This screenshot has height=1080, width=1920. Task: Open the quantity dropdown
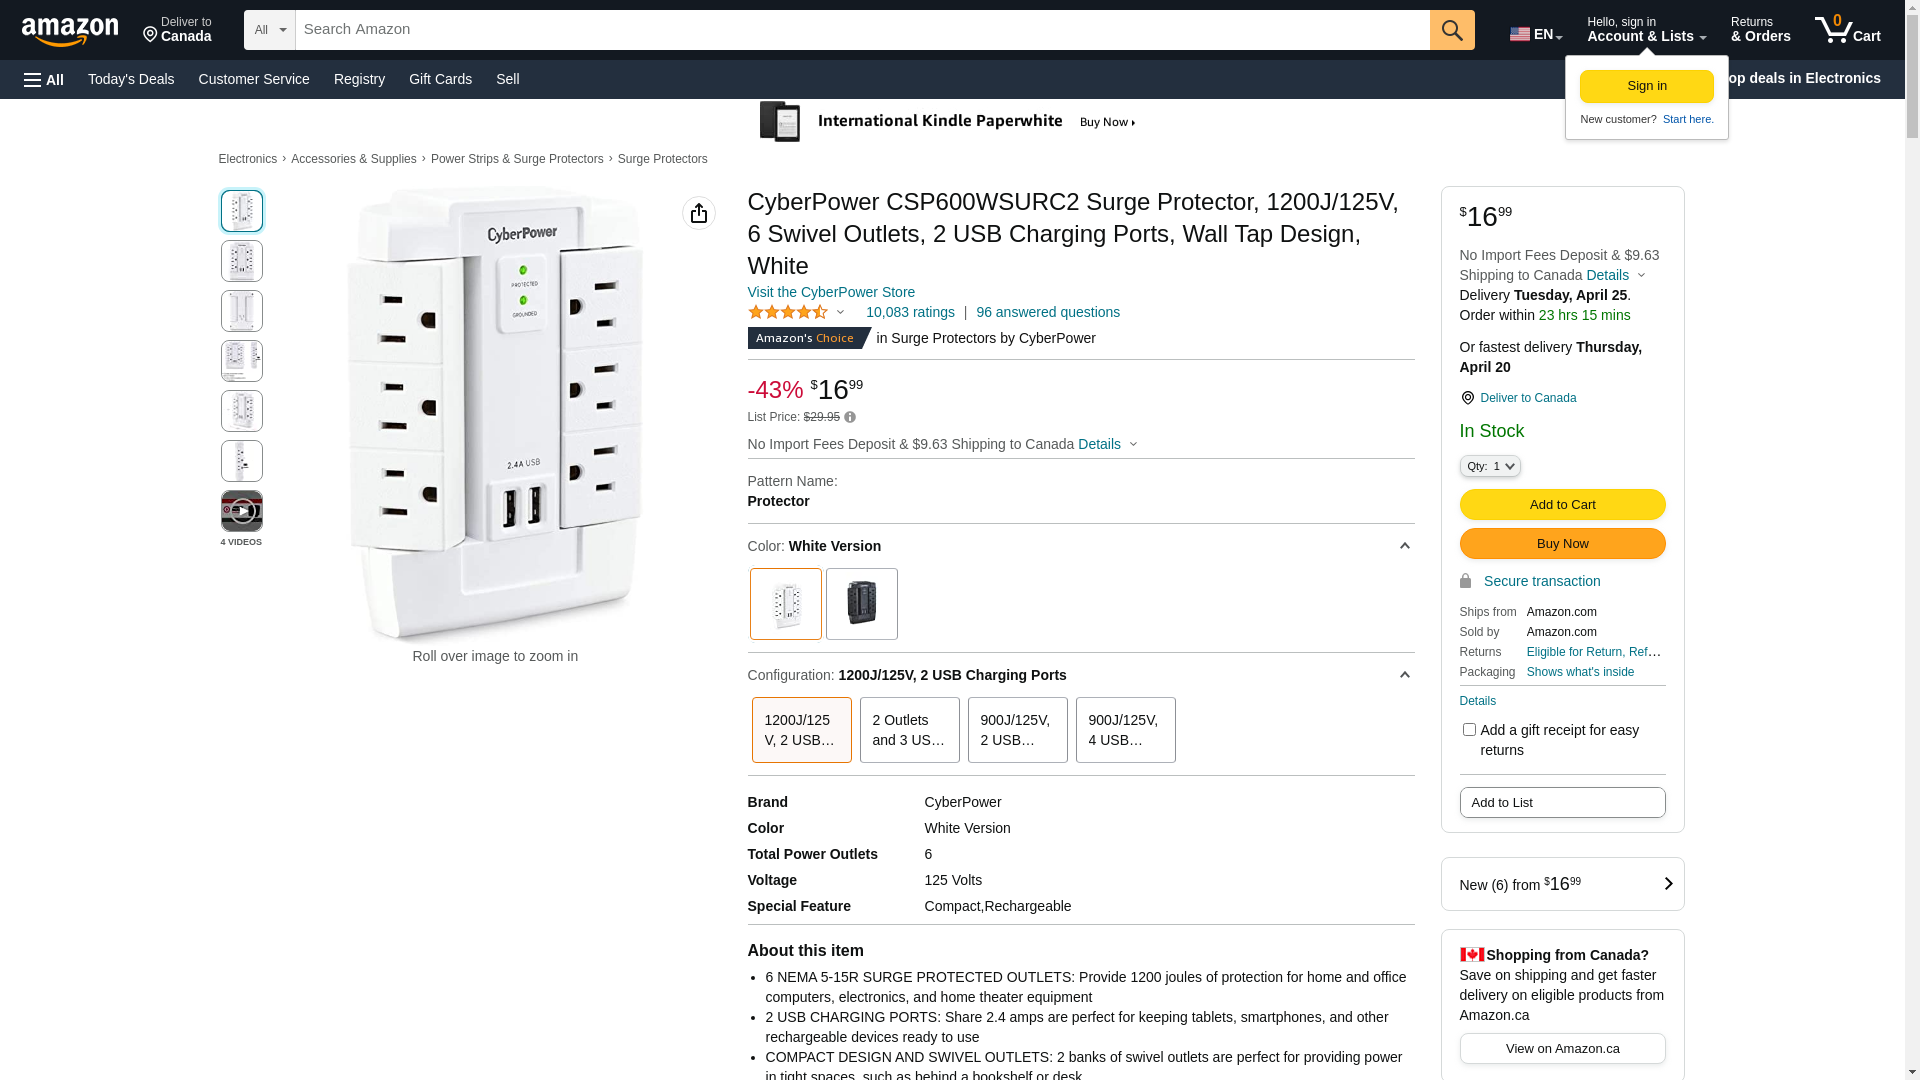1490,466
